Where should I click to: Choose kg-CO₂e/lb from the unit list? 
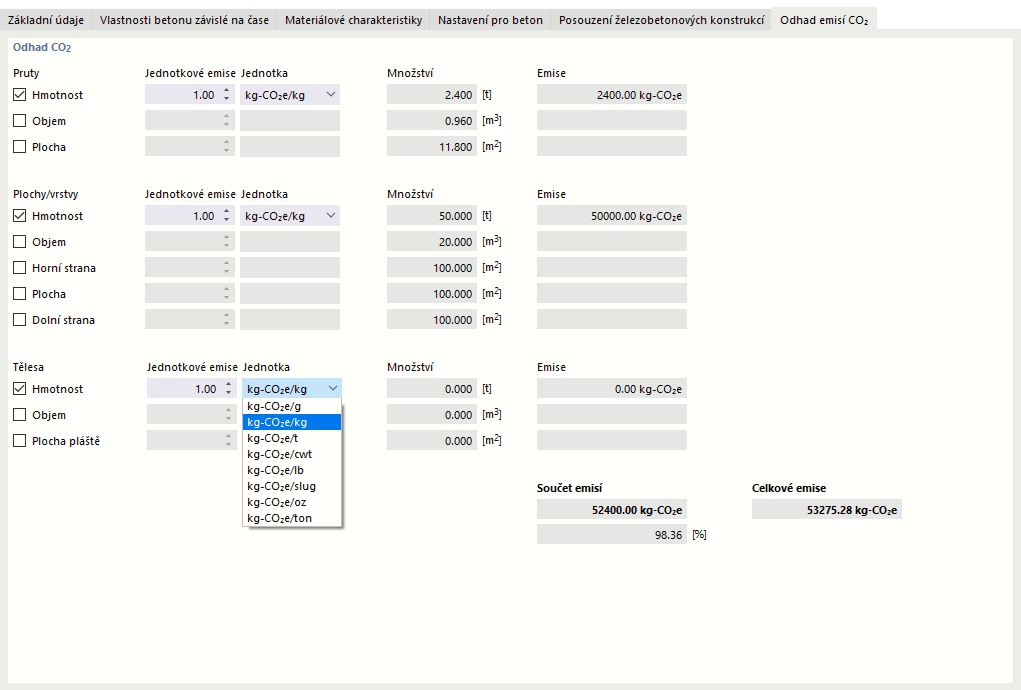(292, 471)
